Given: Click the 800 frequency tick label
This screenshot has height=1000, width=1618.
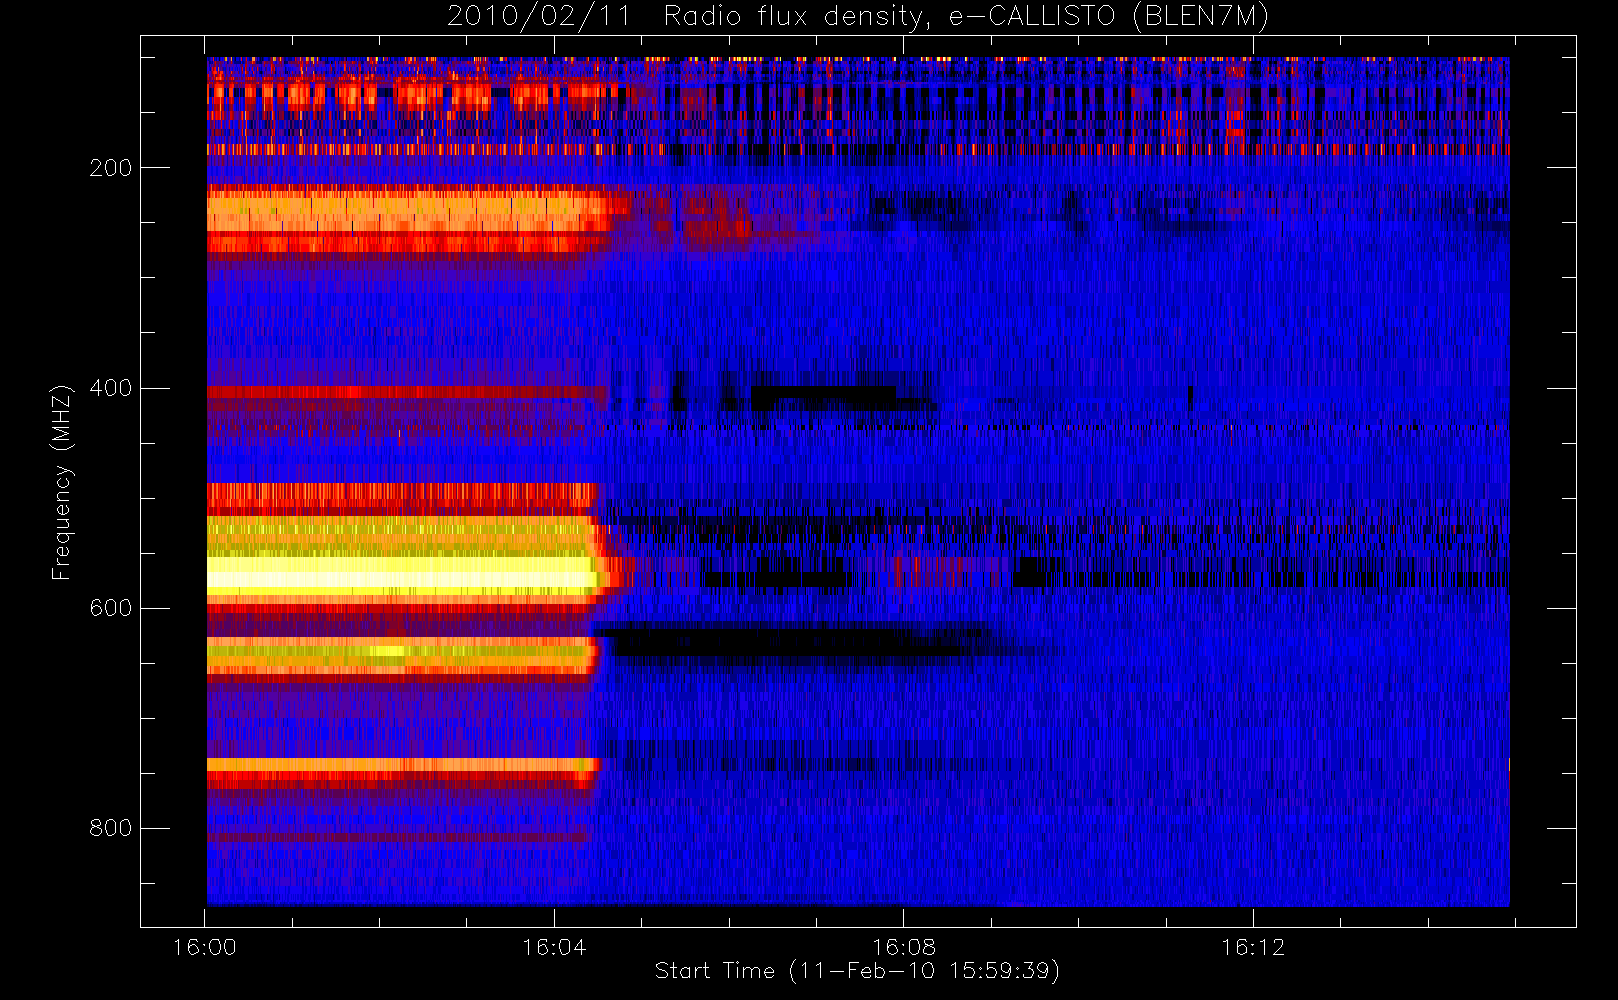Looking at the screenshot, I should (x=111, y=828).
